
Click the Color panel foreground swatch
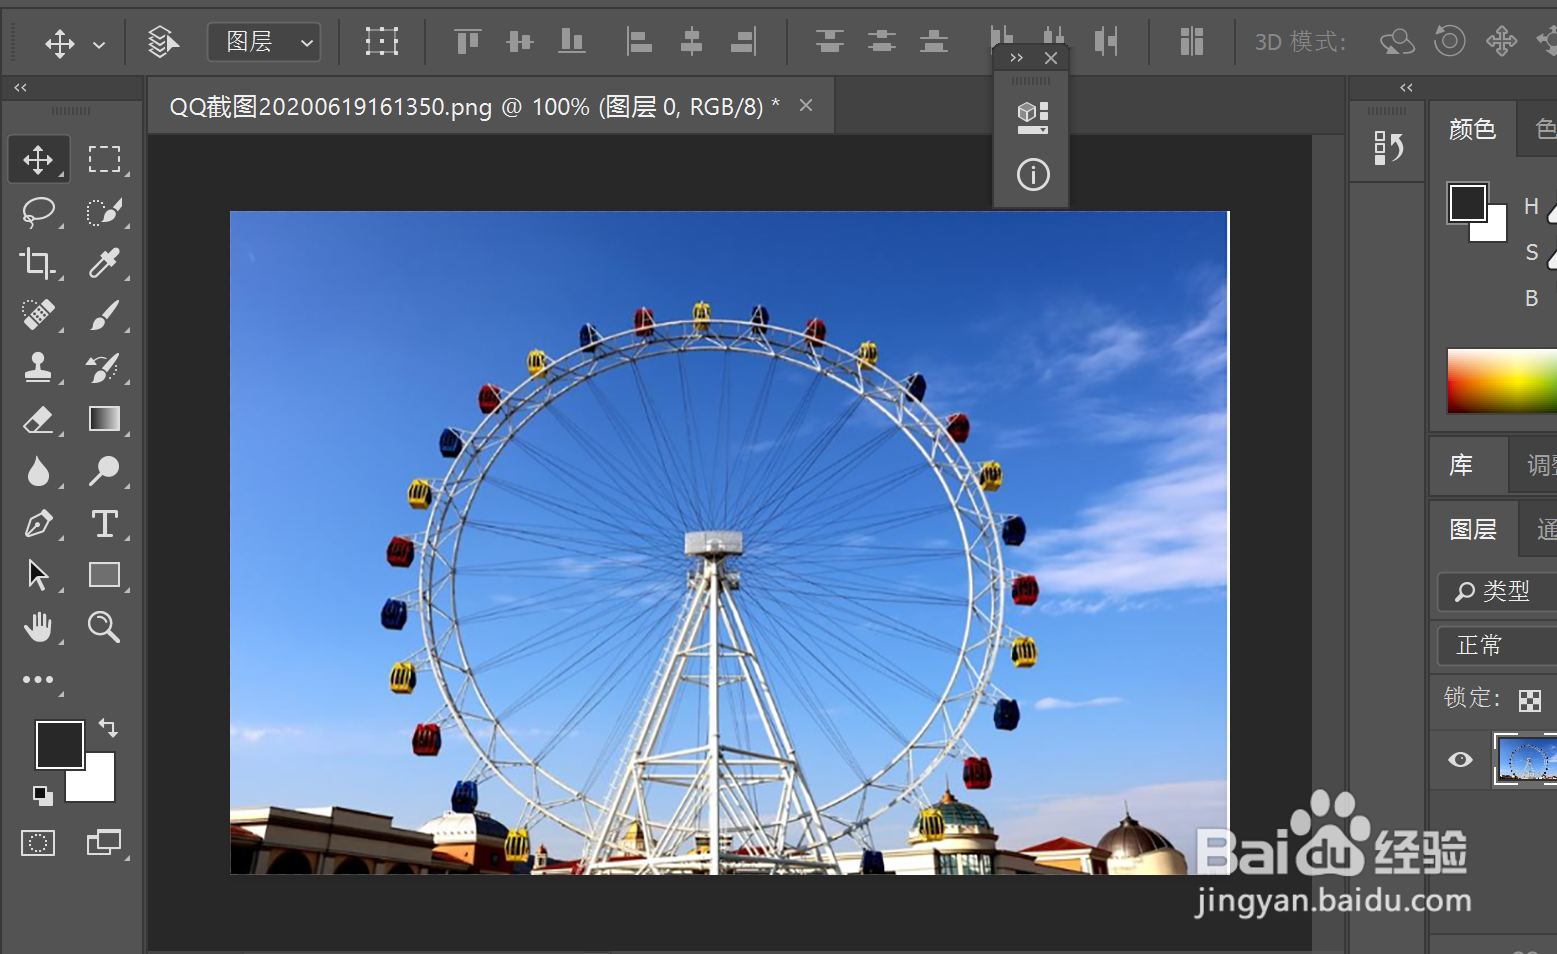tap(1468, 203)
